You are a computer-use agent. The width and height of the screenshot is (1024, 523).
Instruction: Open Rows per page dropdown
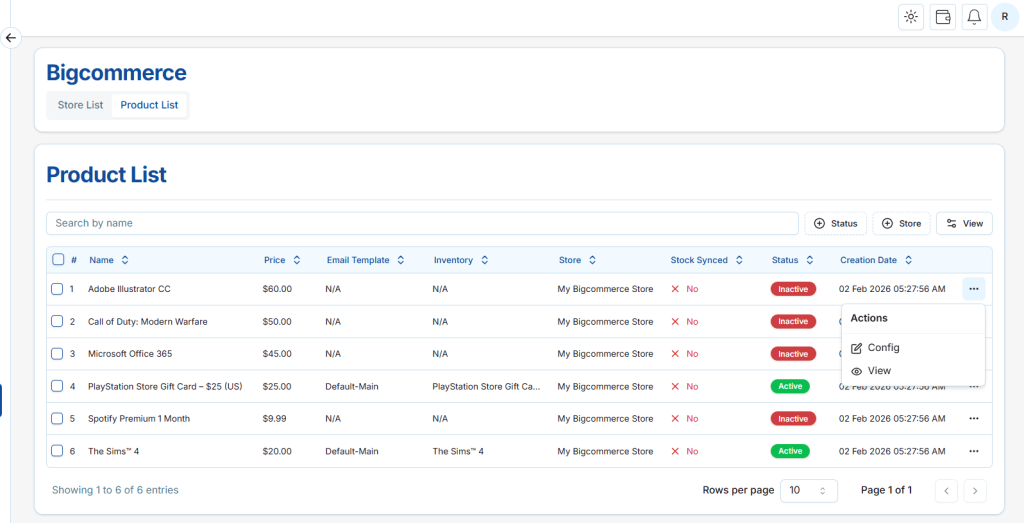coord(809,490)
